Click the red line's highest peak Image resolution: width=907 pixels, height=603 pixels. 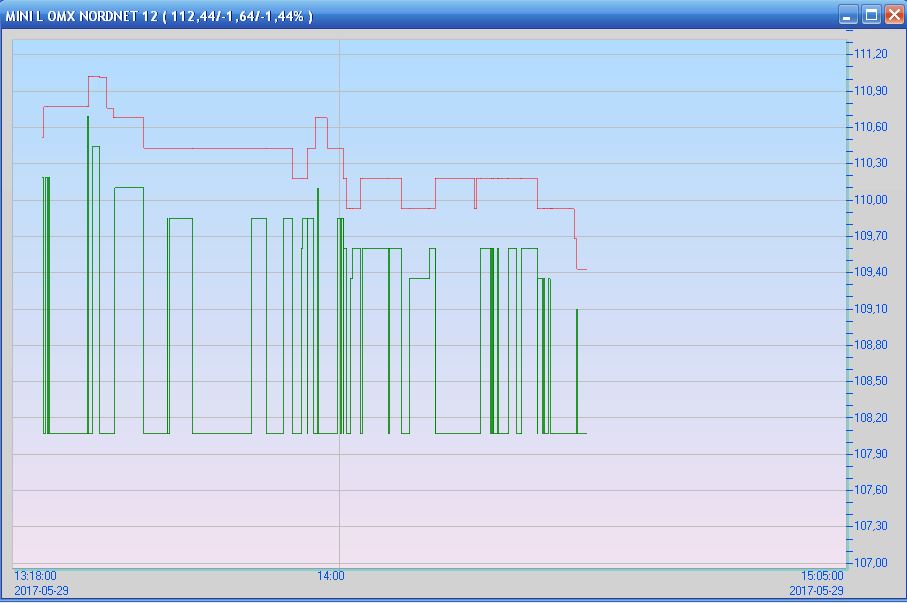(x=96, y=76)
